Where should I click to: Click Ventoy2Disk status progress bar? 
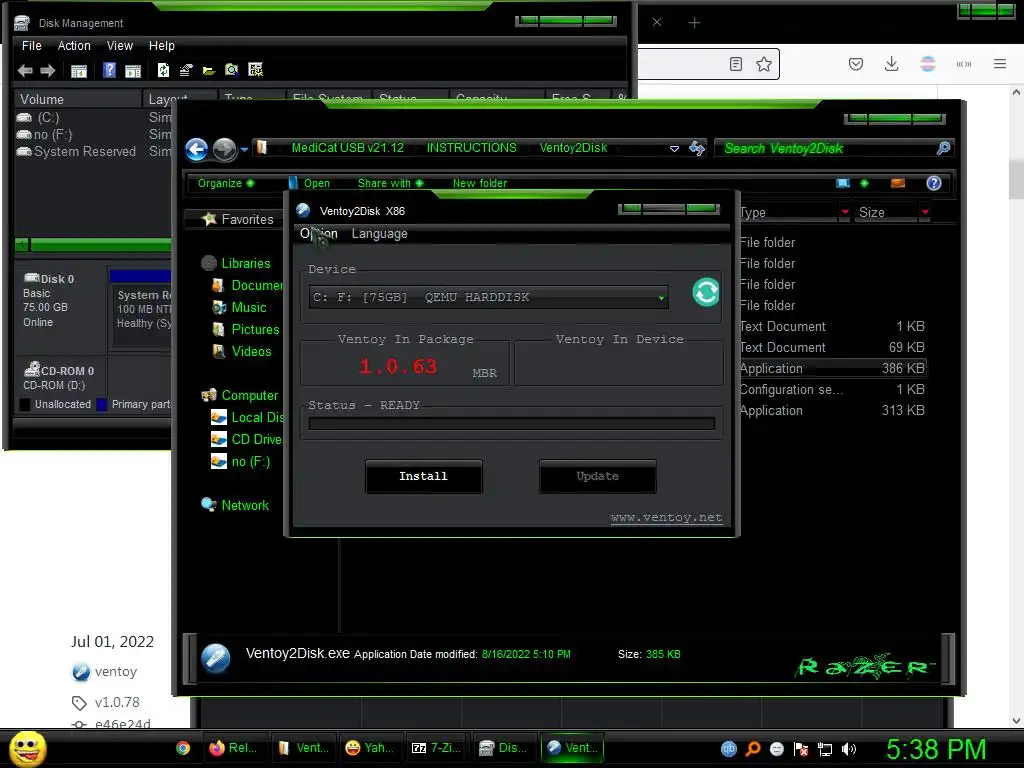pos(511,423)
